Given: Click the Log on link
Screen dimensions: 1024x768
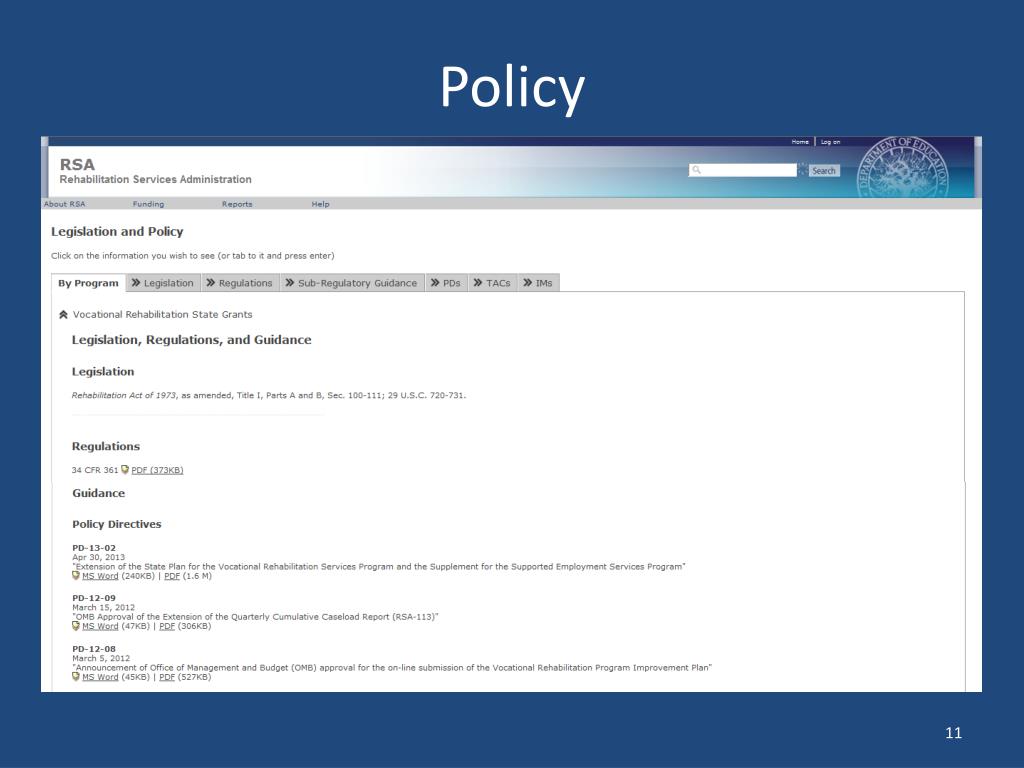Looking at the screenshot, I should pyautogui.click(x=831, y=142).
